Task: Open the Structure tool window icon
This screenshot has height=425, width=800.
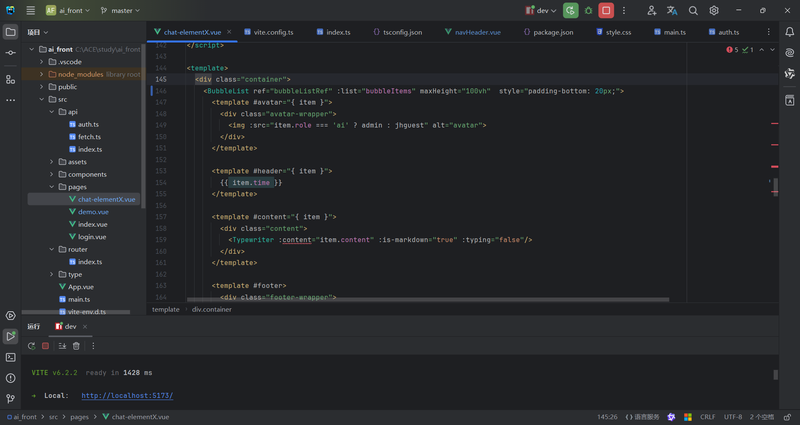Action: pyautogui.click(x=10, y=80)
